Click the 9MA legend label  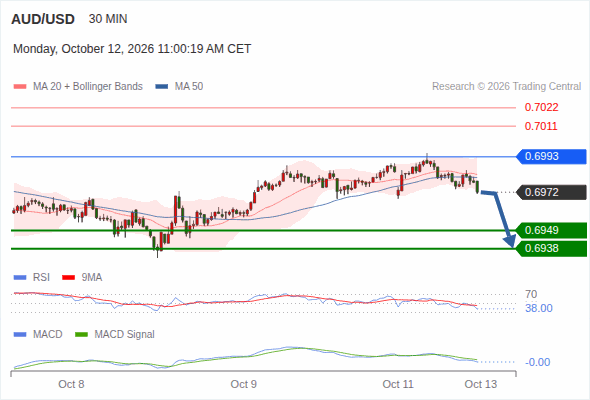[x=92, y=278]
